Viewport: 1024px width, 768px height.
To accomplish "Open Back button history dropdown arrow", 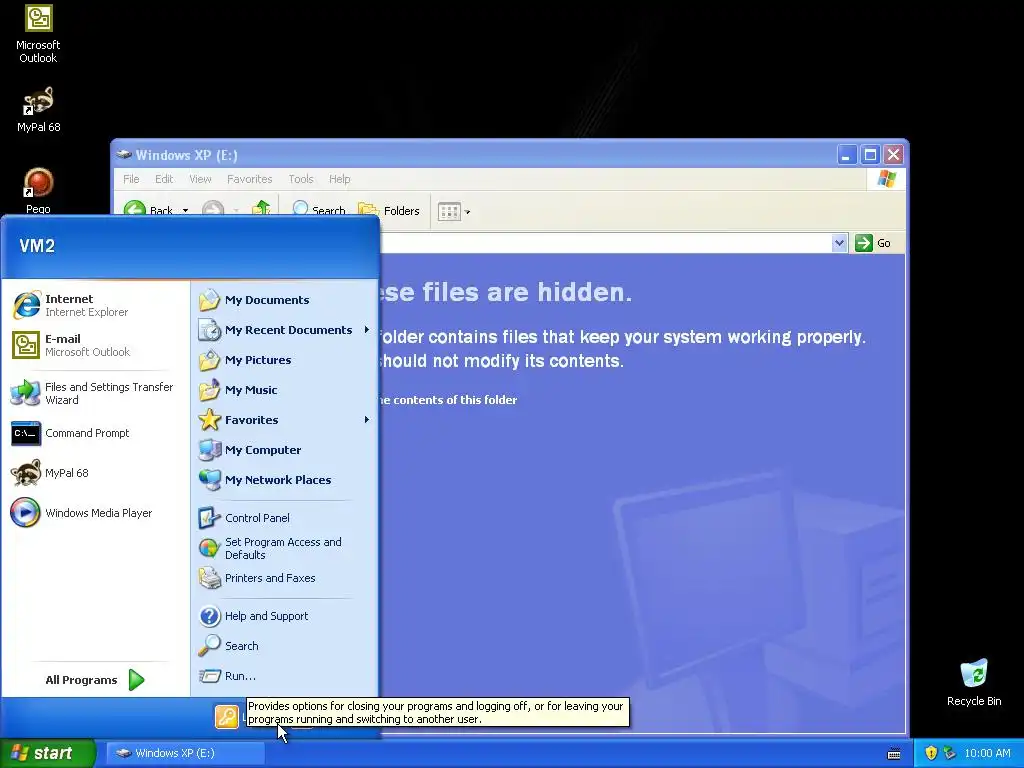I will tap(185, 210).
